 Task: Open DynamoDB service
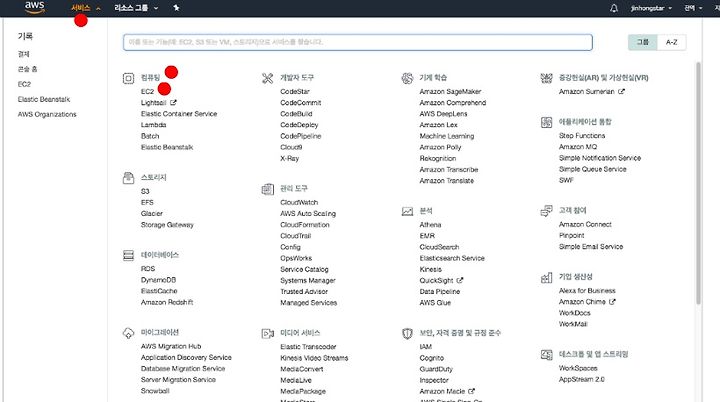click(158, 280)
